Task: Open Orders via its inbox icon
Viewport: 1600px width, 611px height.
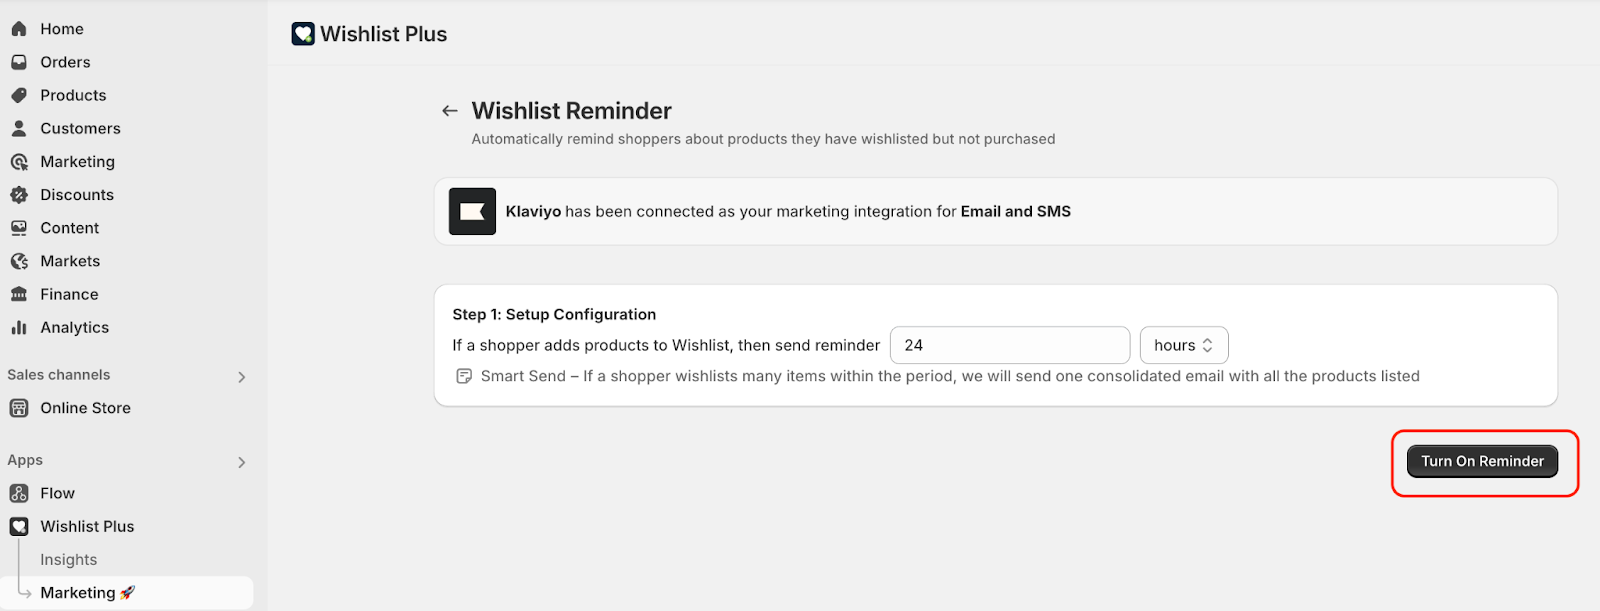Action: click(19, 62)
